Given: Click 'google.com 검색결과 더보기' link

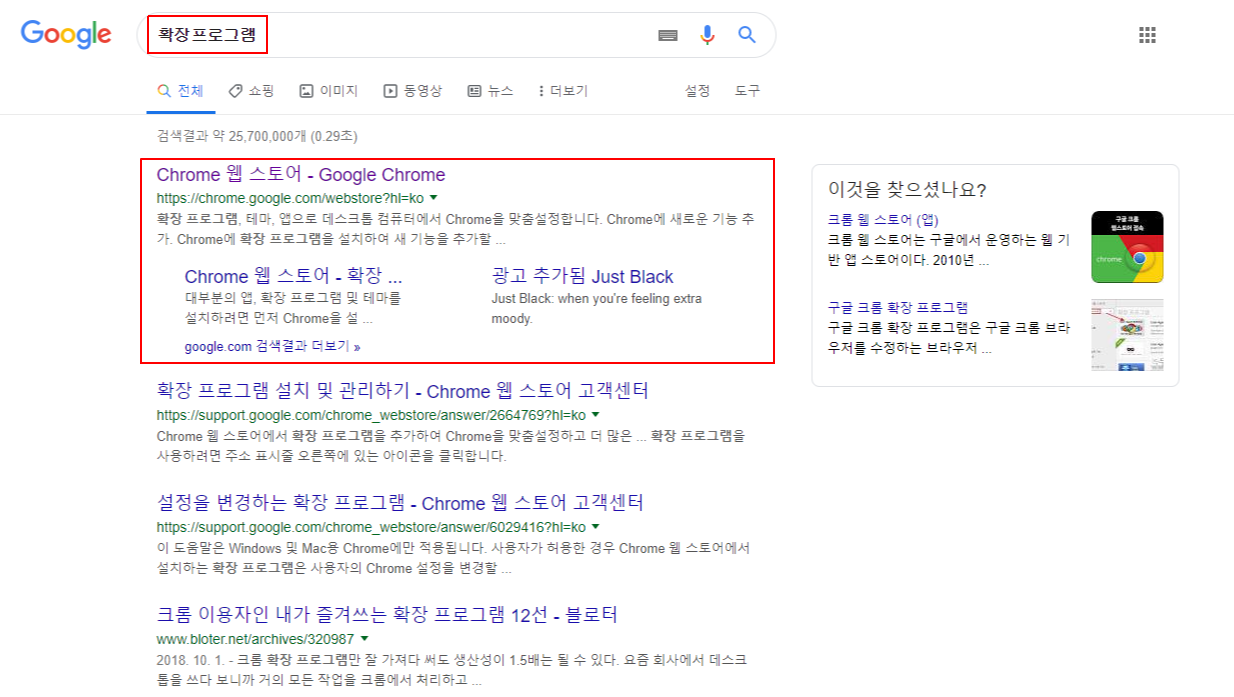Looking at the screenshot, I should click(x=272, y=347).
